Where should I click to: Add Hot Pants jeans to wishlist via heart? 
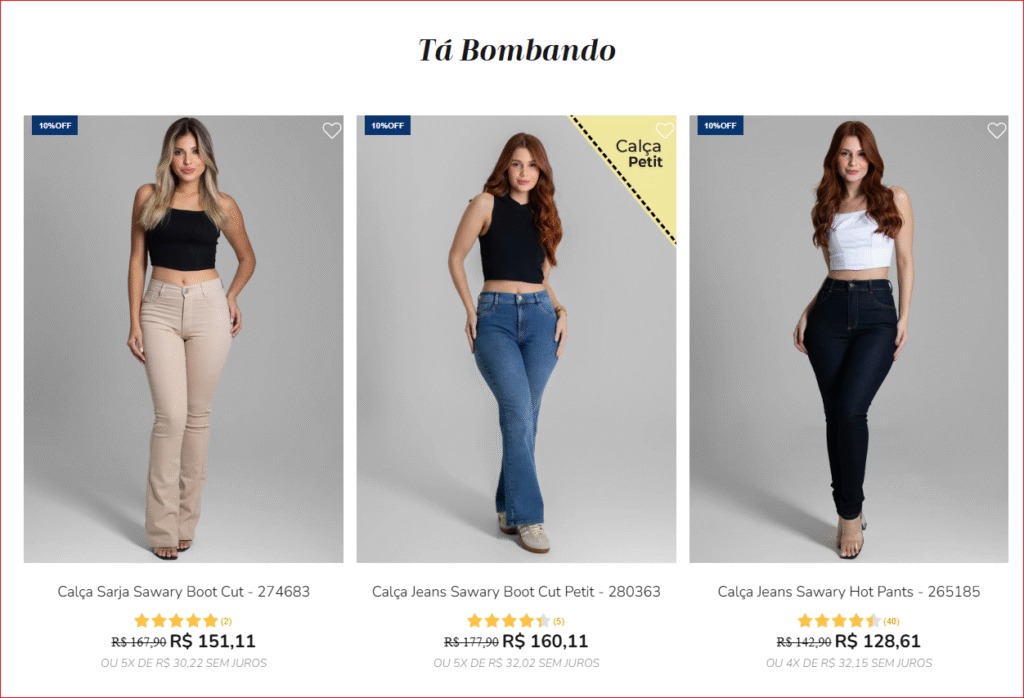[x=997, y=131]
